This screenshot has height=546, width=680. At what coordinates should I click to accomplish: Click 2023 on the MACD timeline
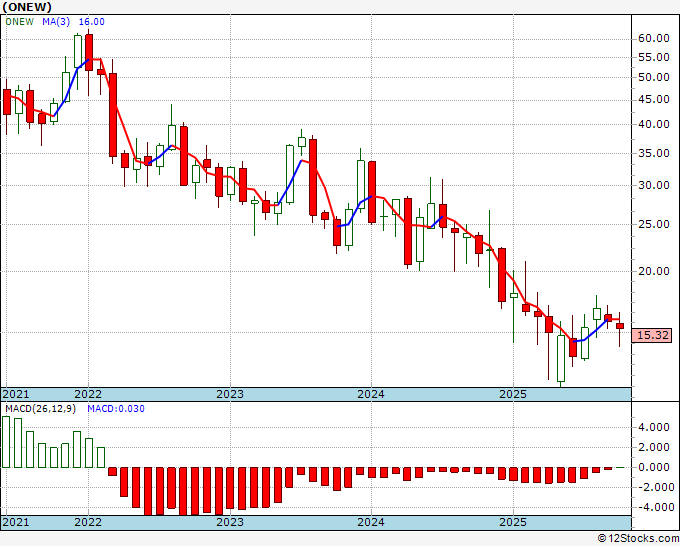click(230, 522)
